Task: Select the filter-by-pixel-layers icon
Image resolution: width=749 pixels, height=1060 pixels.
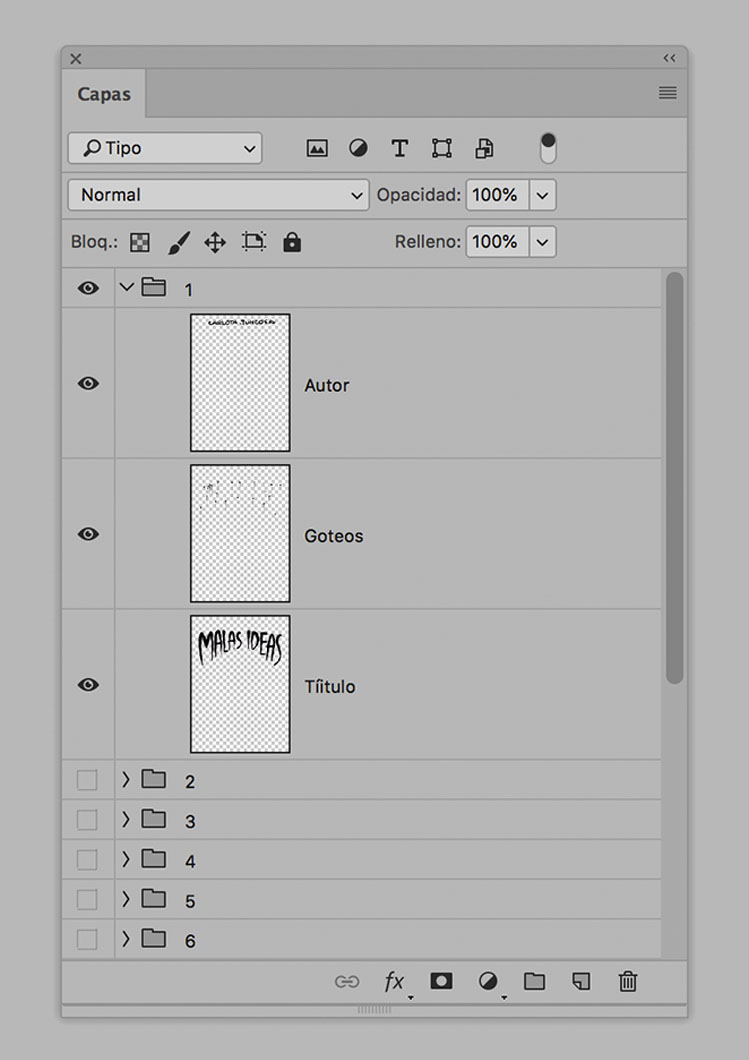Action: [x=316, y=147]
